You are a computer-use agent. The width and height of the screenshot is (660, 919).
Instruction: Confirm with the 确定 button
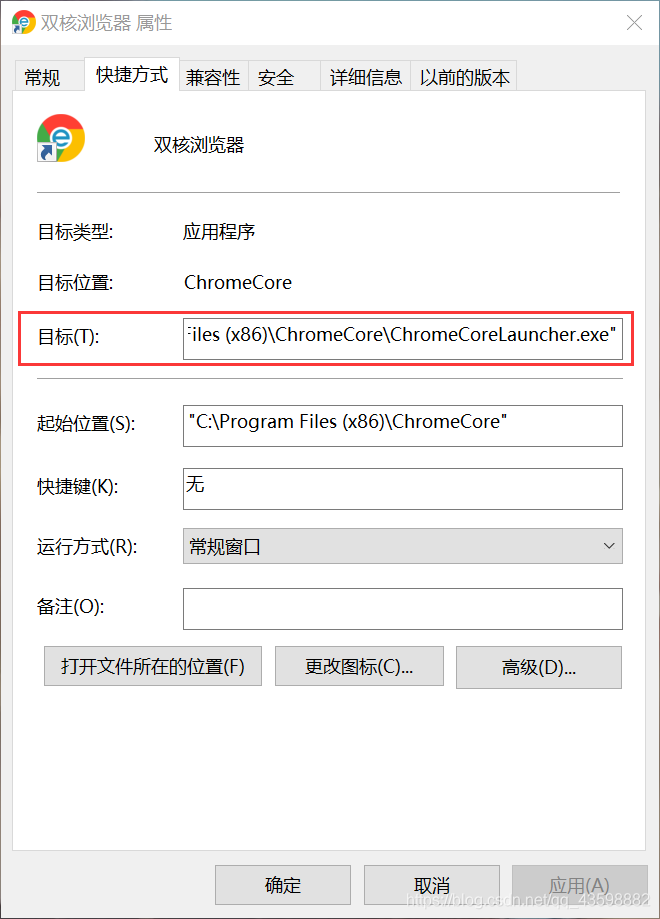[x=283, y=884]
